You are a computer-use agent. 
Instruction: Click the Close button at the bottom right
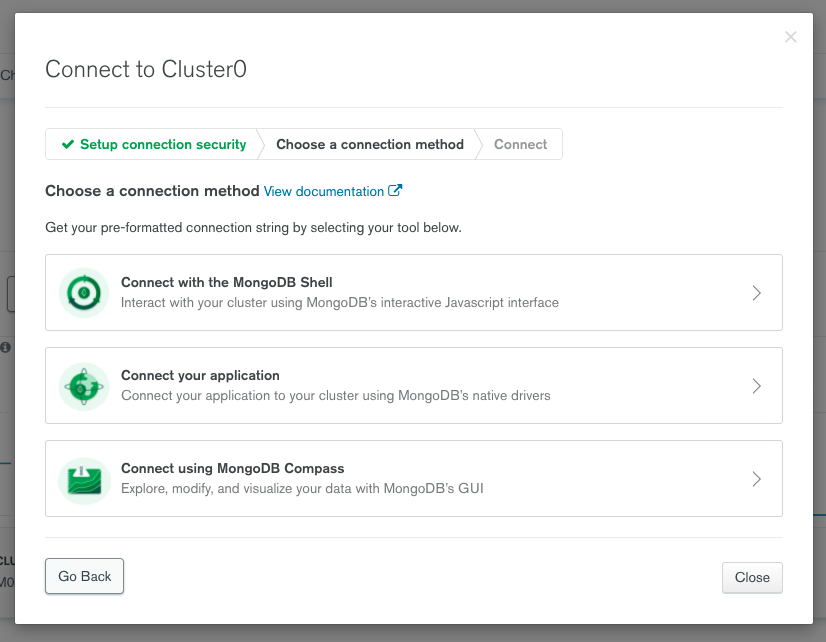(x=752, y=577)
